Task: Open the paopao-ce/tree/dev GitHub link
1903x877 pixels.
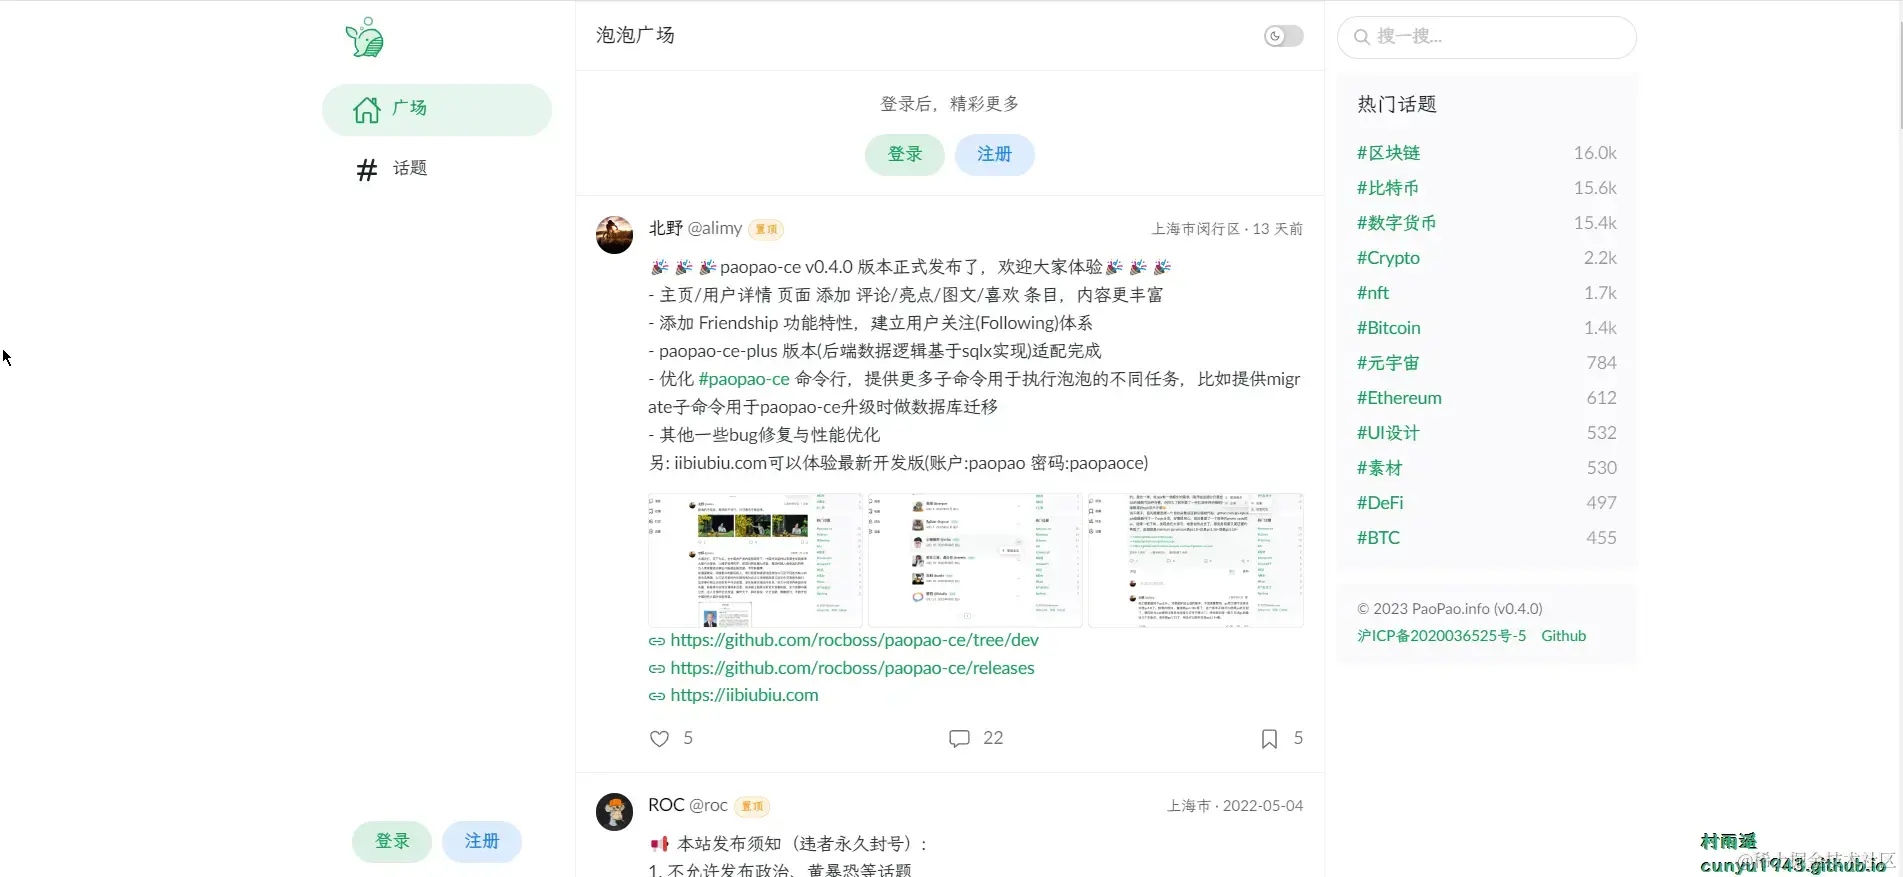Action: point(854,640)
